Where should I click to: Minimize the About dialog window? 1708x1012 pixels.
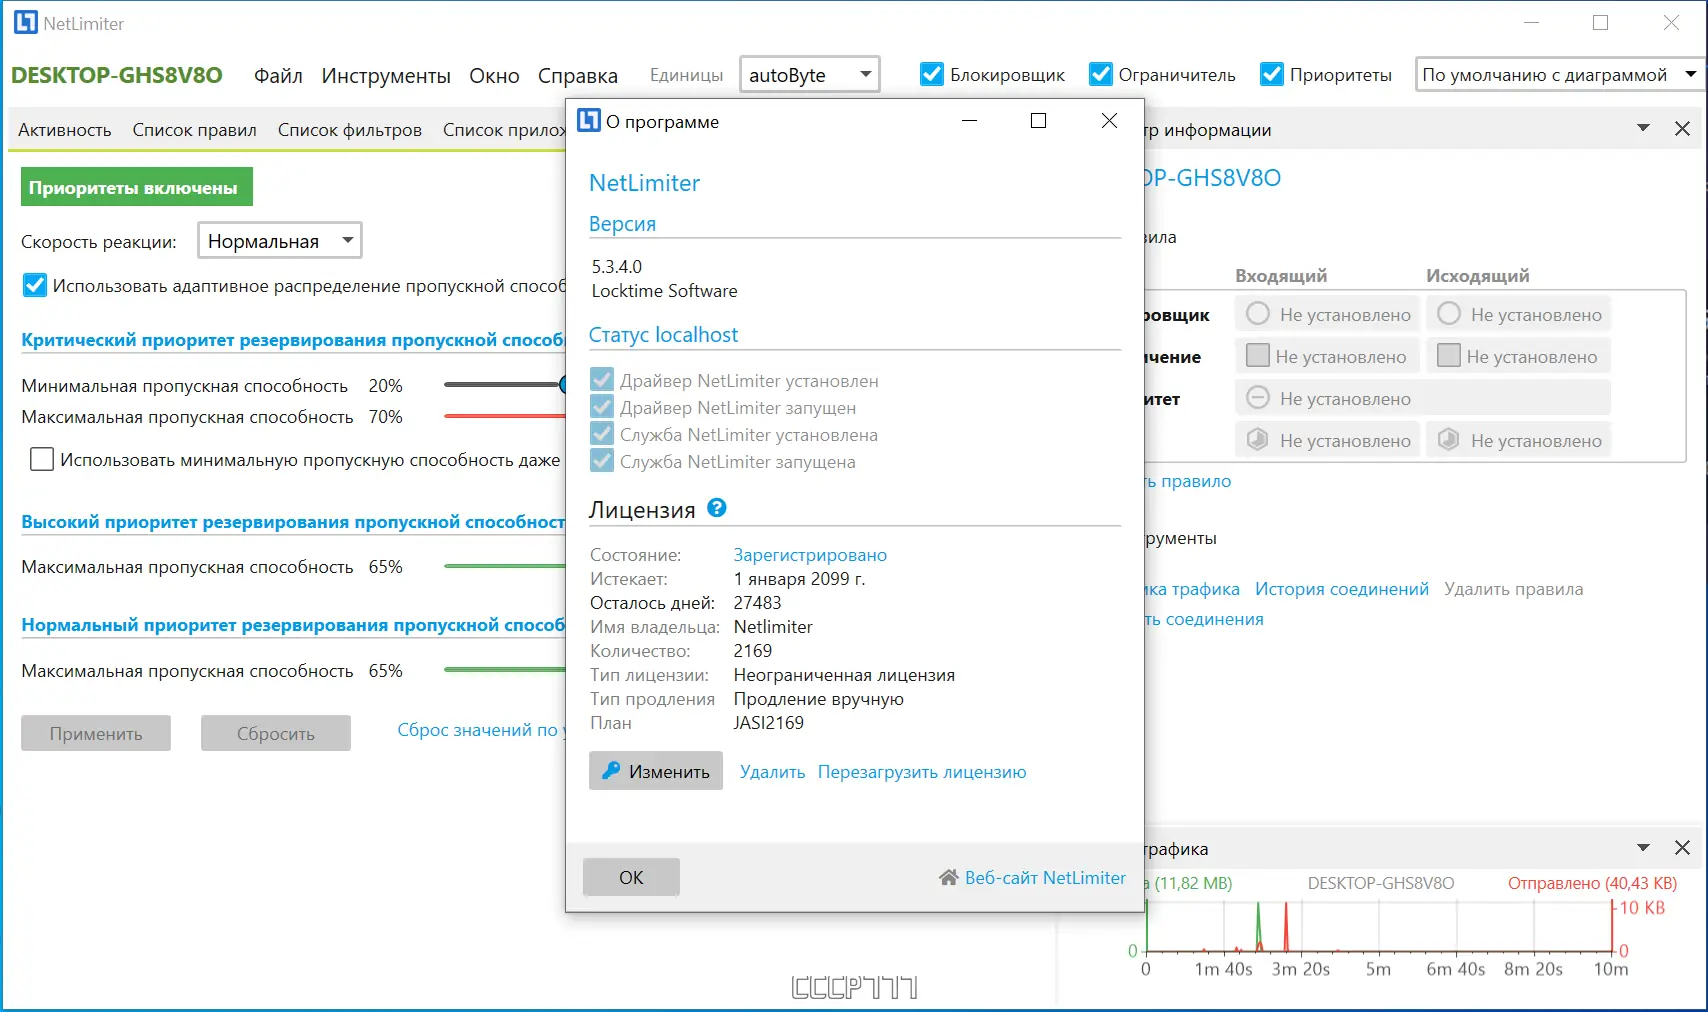point(969,121)
